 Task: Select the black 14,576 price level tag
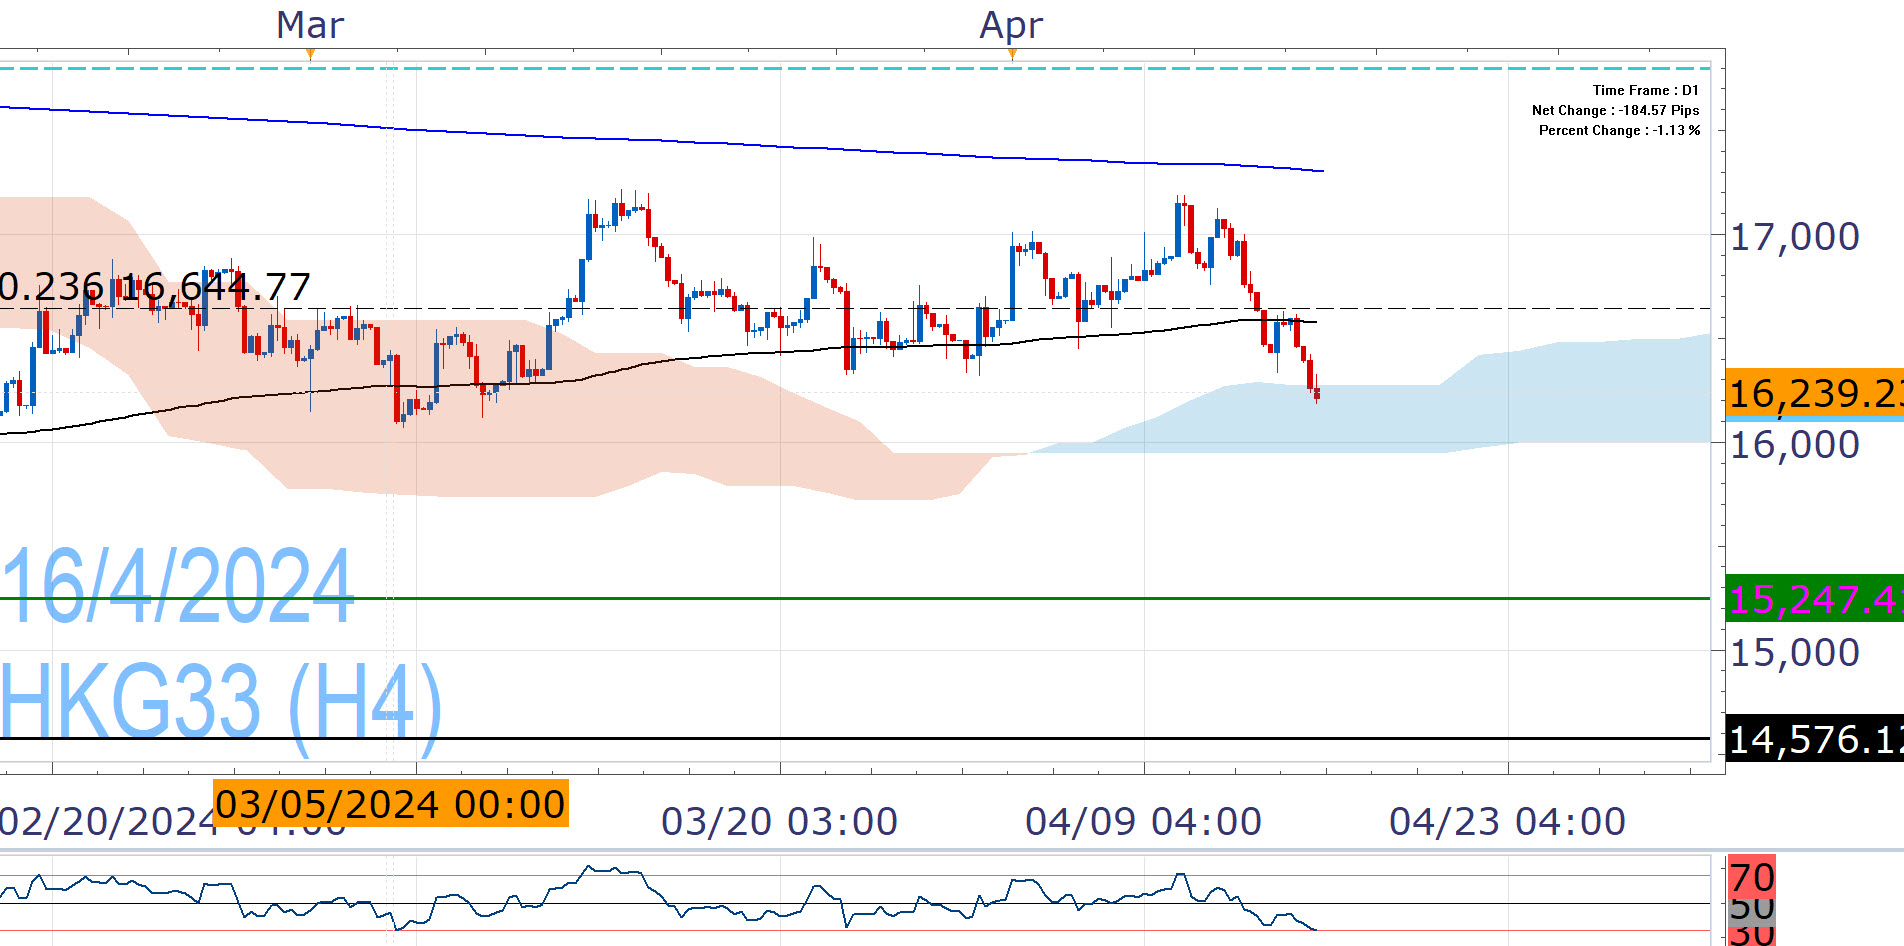[x=1814, y=740]
